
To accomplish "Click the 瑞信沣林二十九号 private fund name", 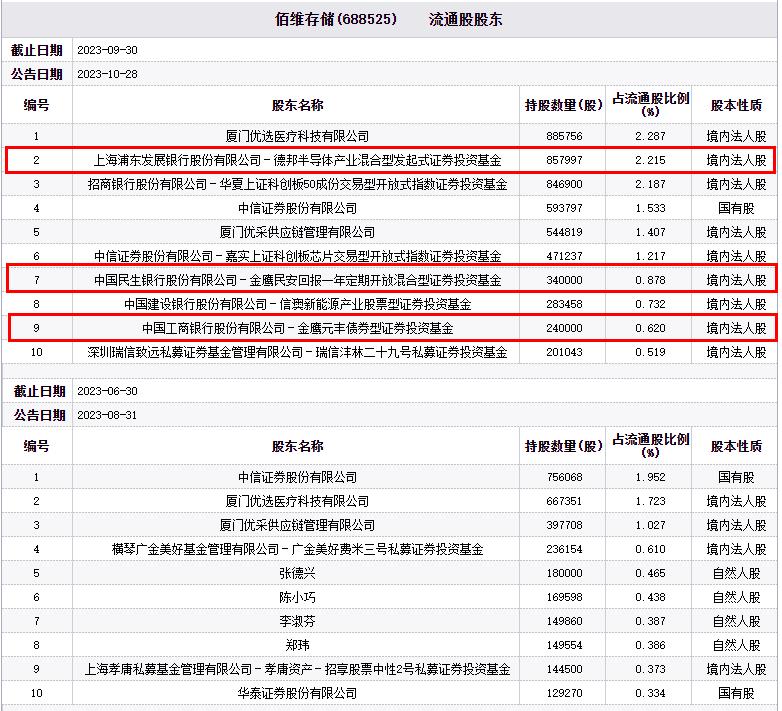I will [297, 352].
